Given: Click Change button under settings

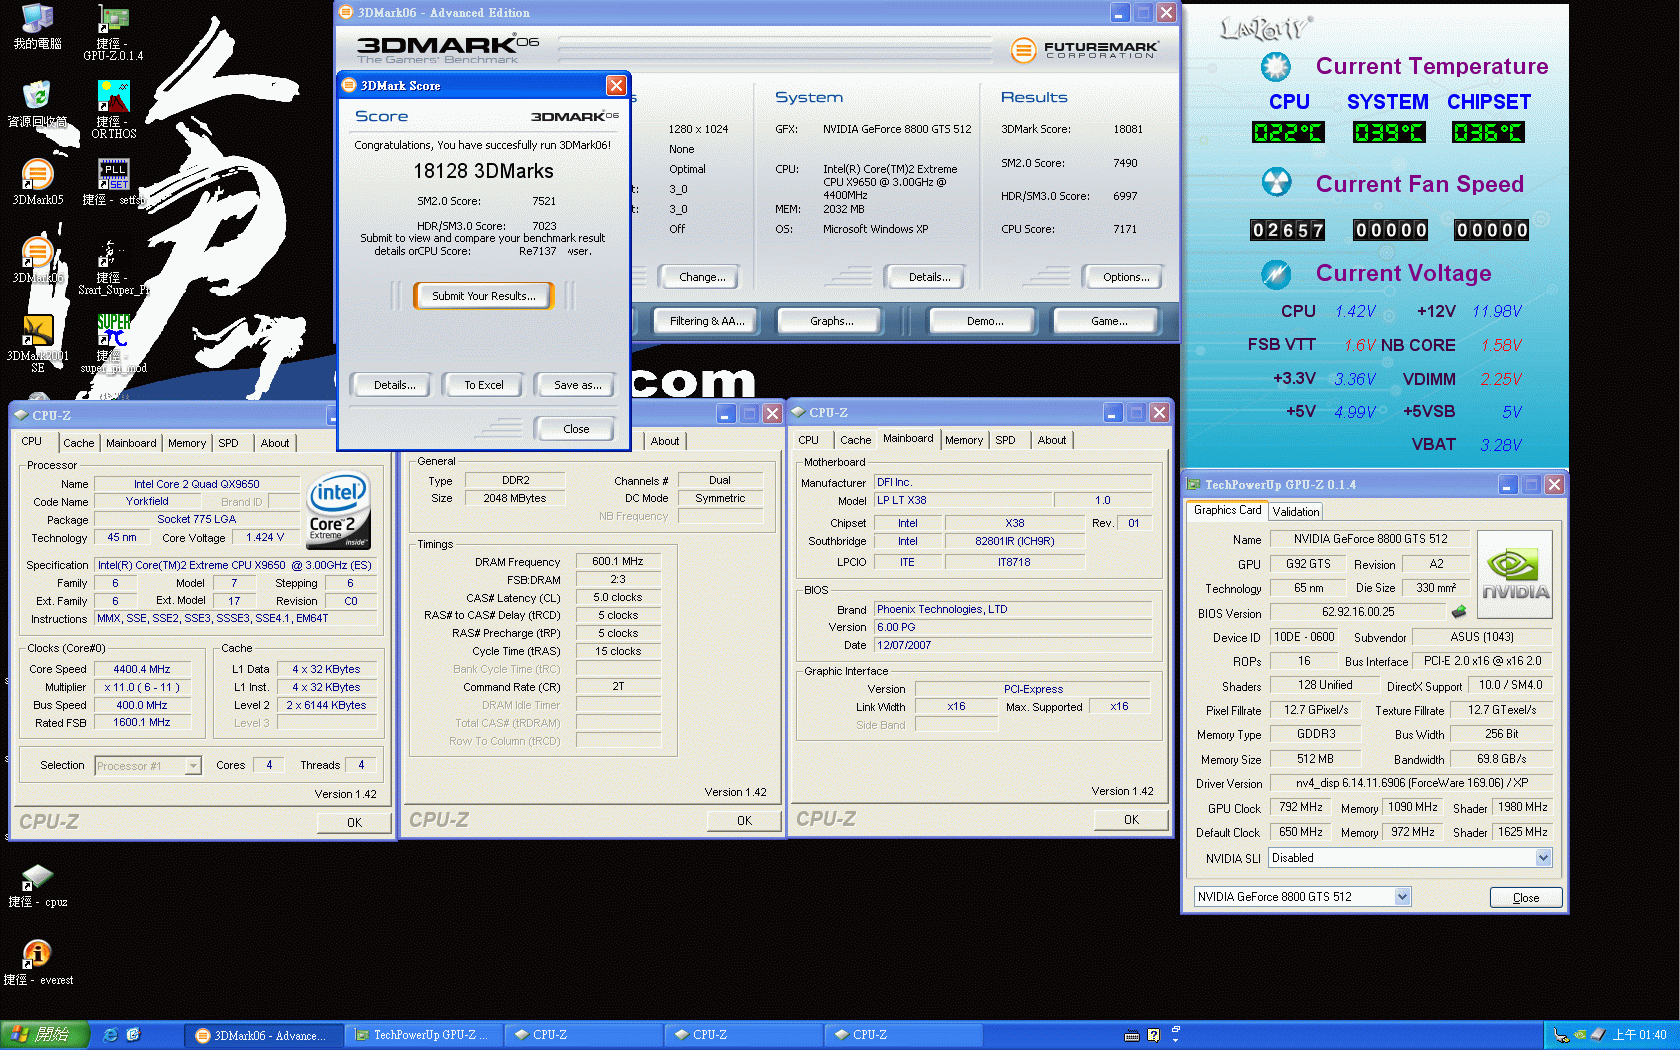Looking at the screenshot, I should (702, 277).
